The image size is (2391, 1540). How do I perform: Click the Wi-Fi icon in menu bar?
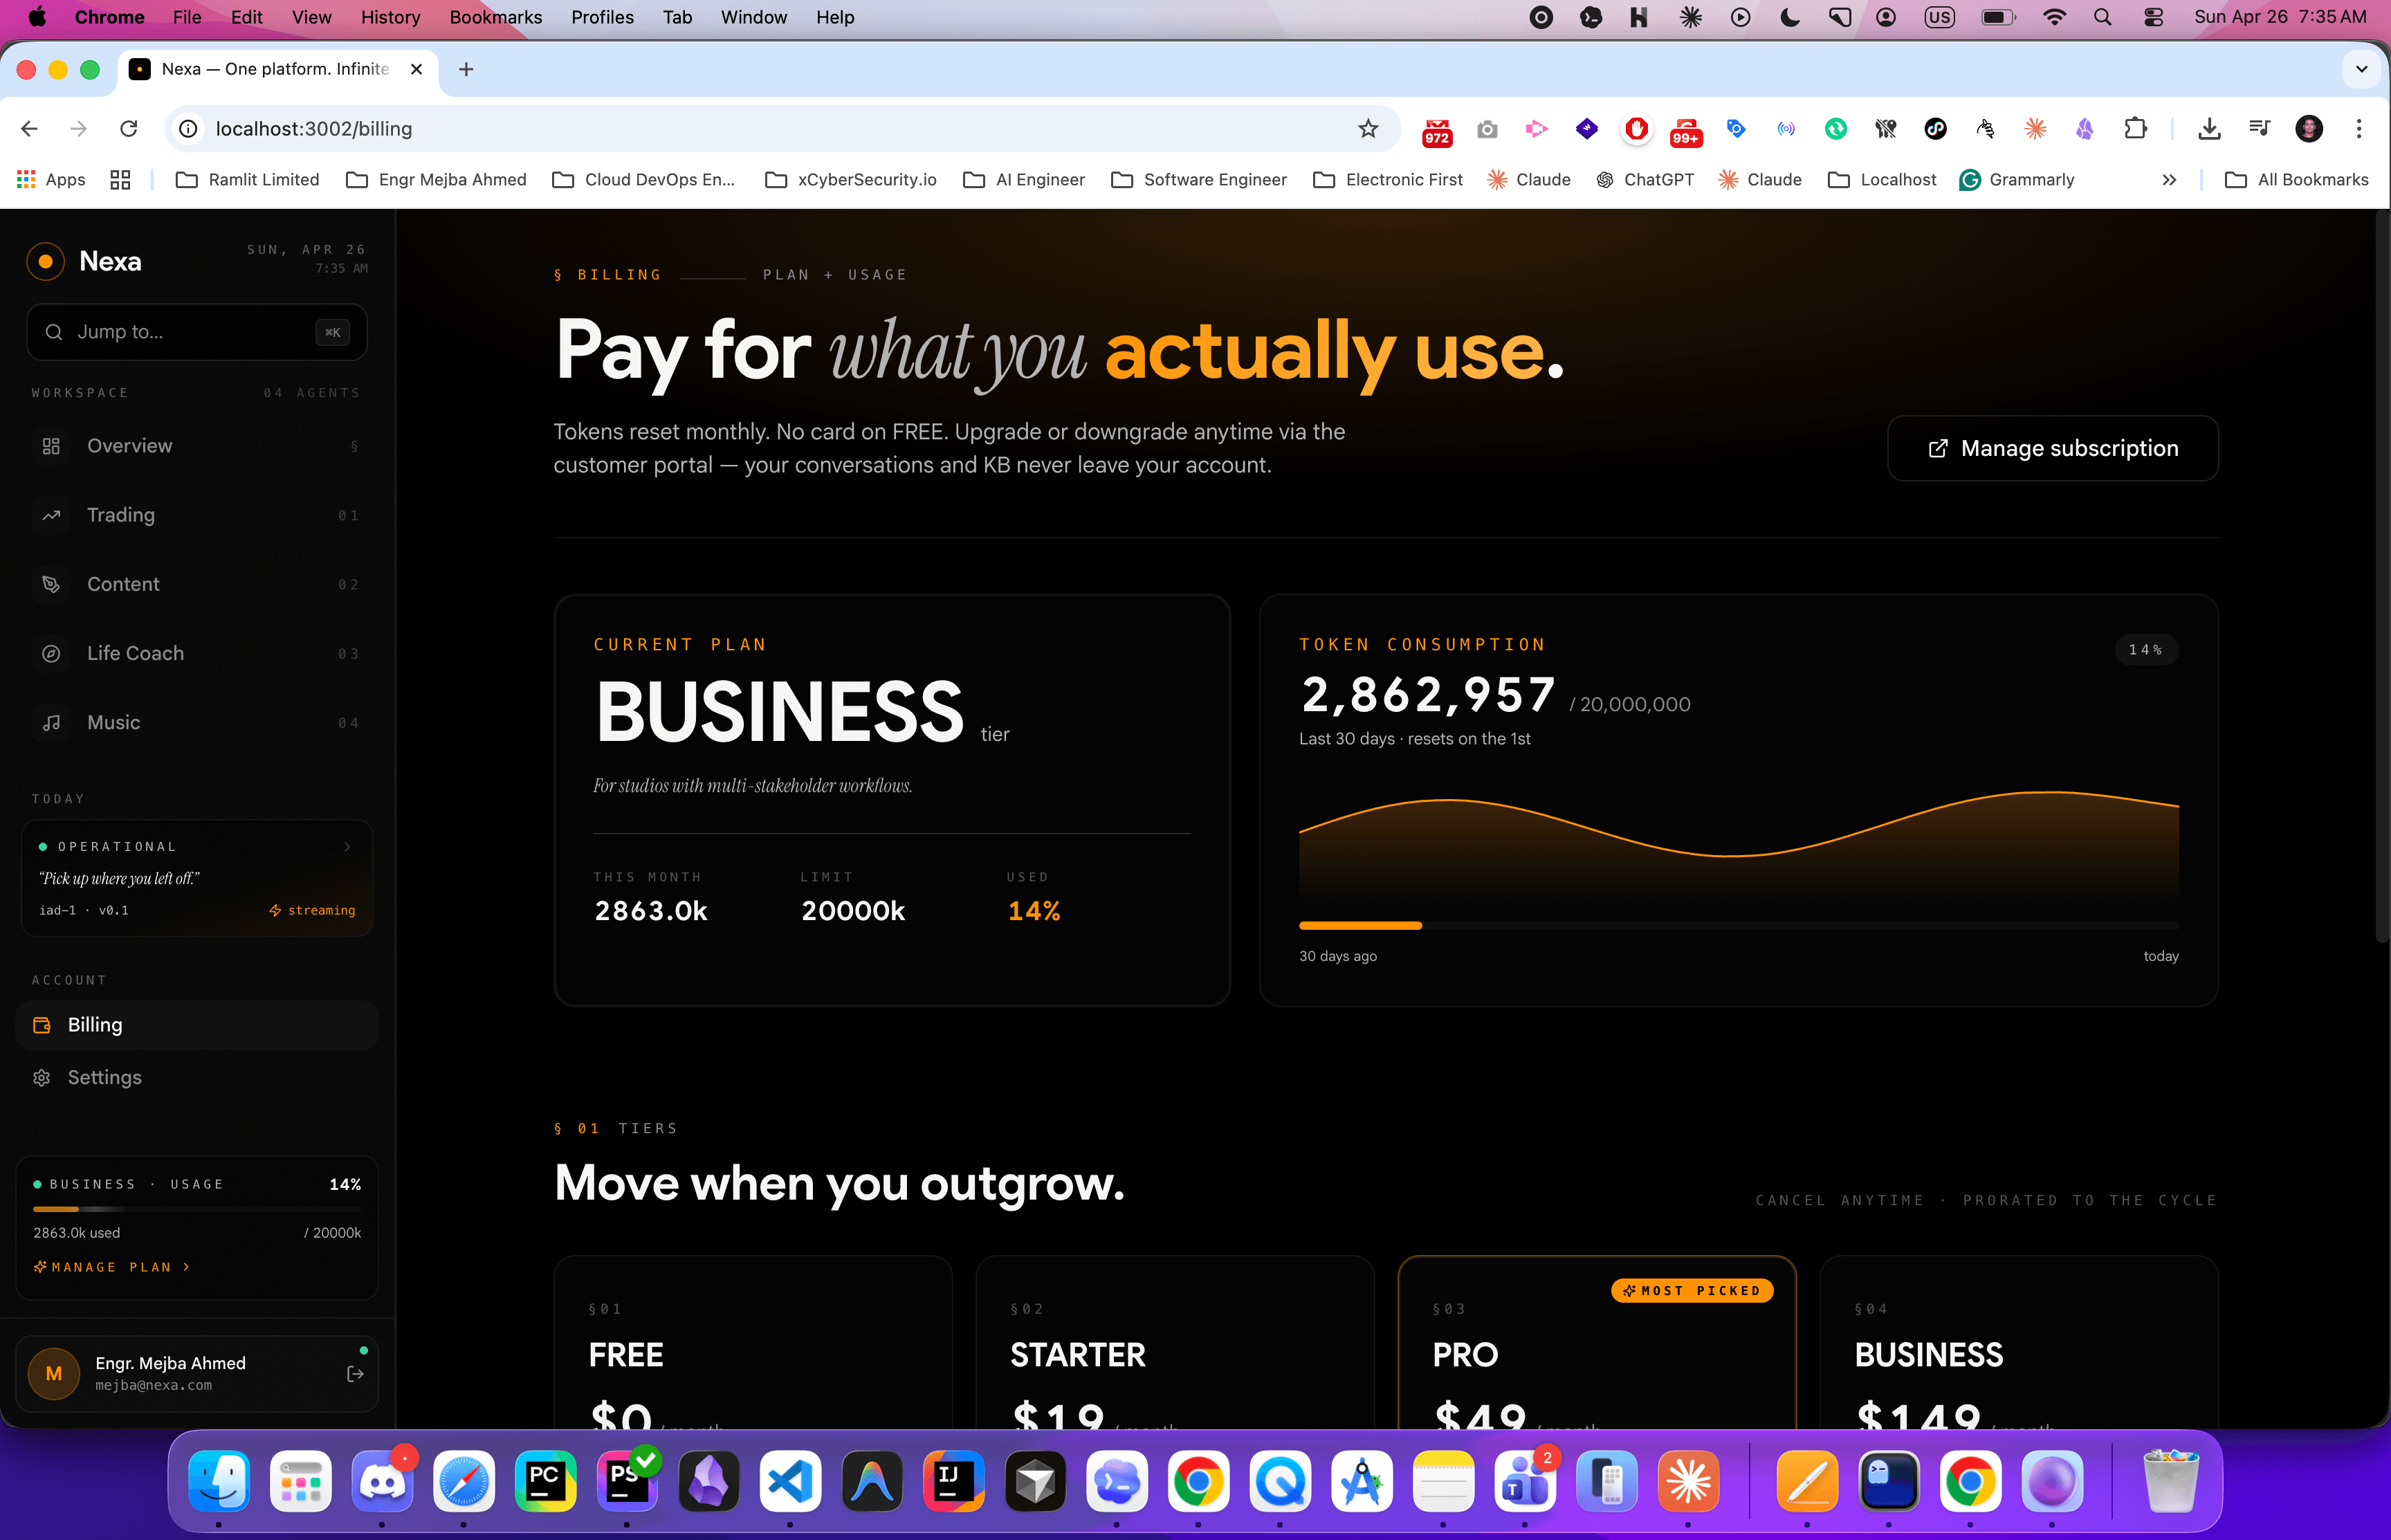2054,17
